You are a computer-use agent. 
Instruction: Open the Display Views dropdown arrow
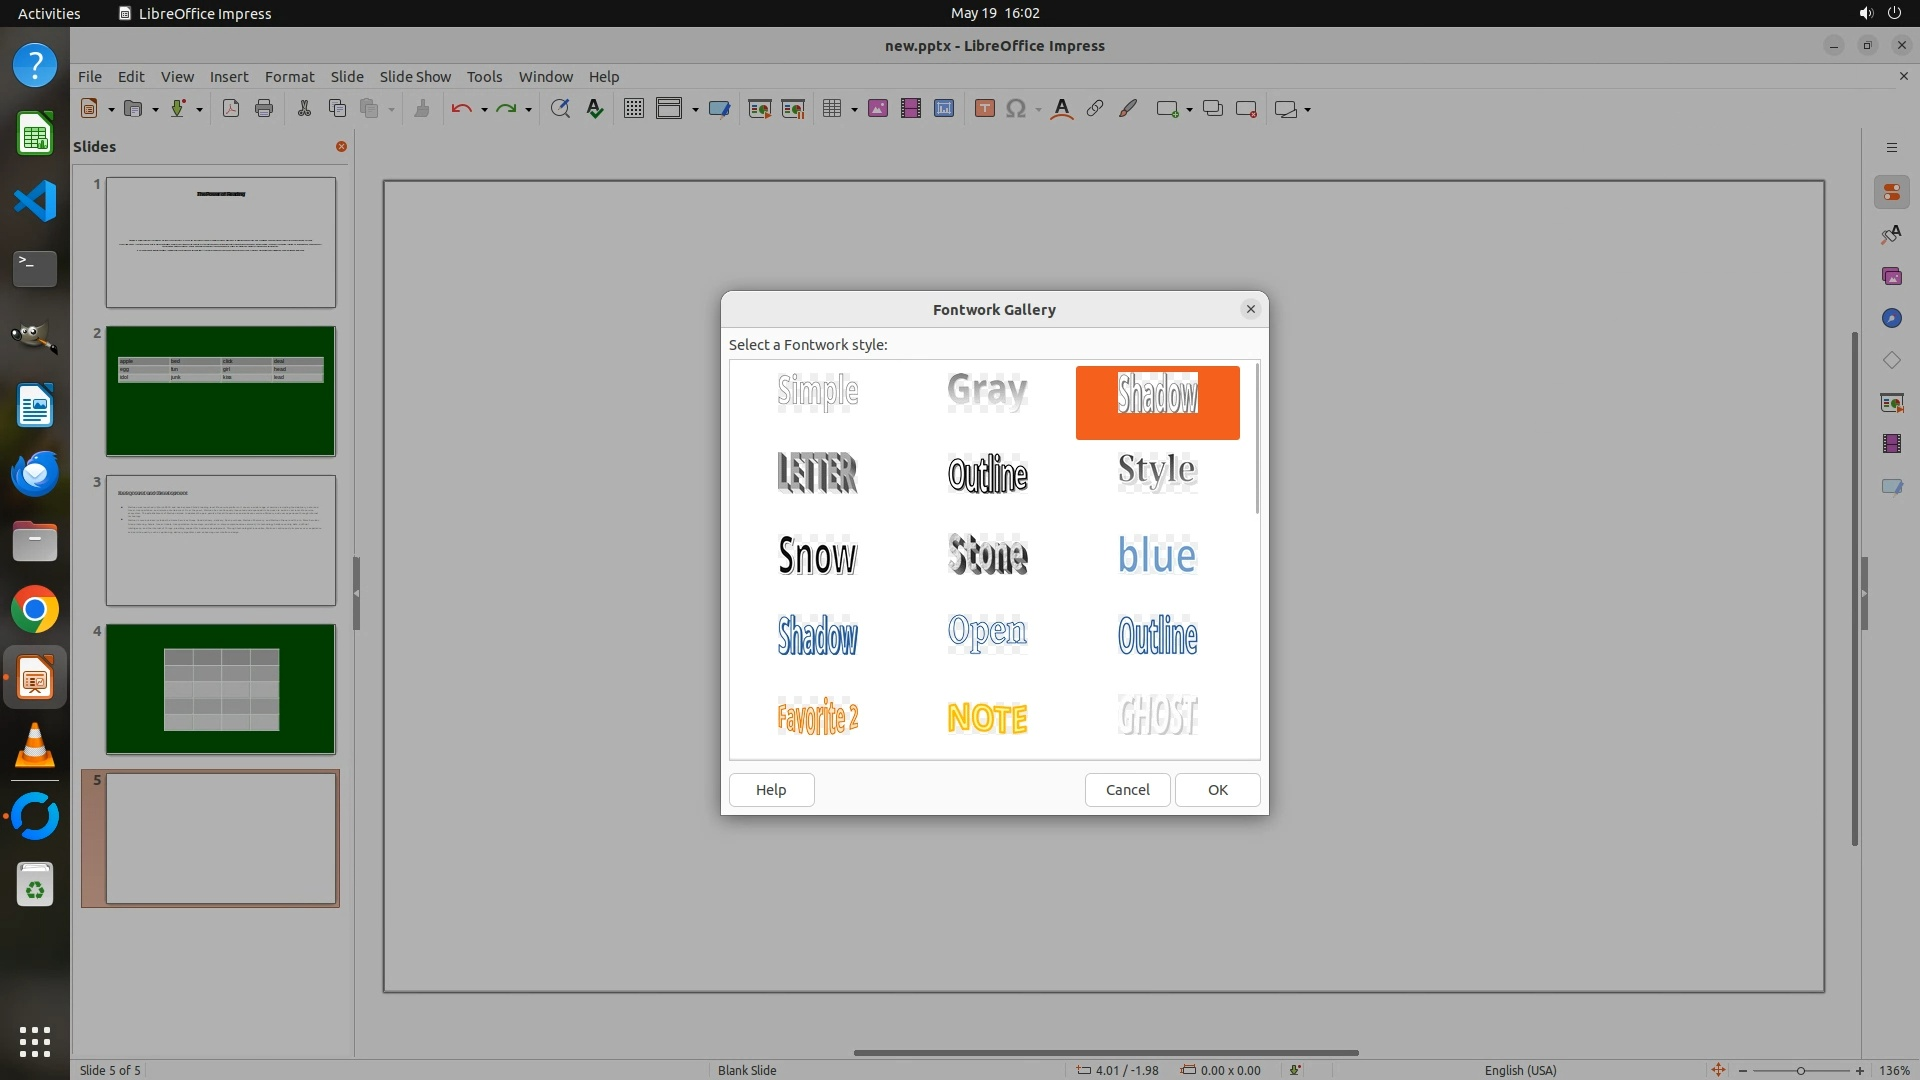click(x=695, y=110)
